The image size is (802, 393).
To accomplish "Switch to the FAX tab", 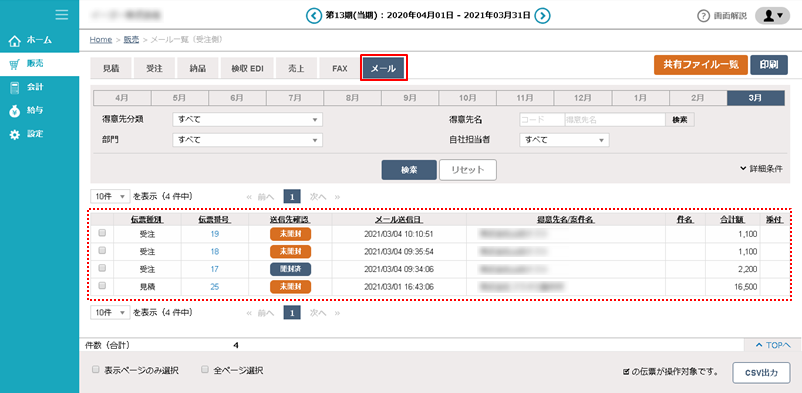I will [x=340, y=69].
